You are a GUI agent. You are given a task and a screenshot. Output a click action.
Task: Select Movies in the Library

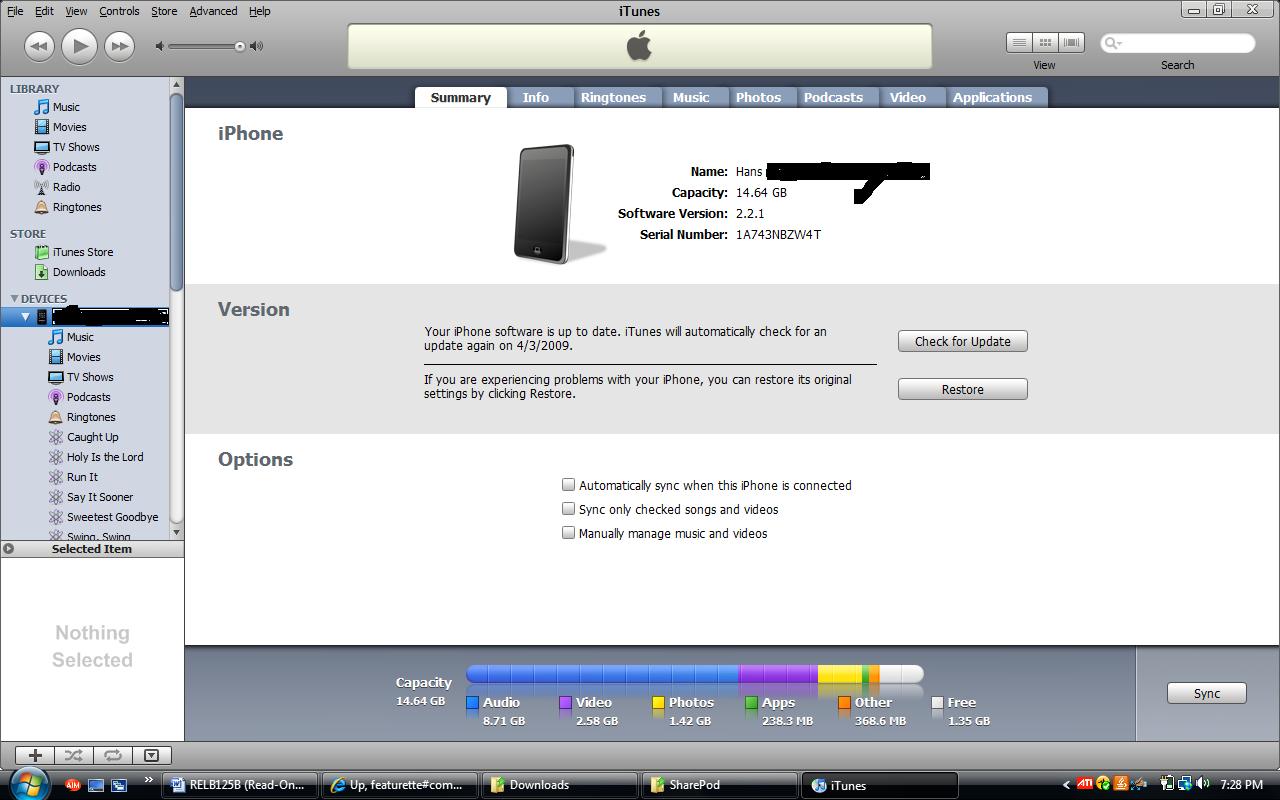click(69, 127)
